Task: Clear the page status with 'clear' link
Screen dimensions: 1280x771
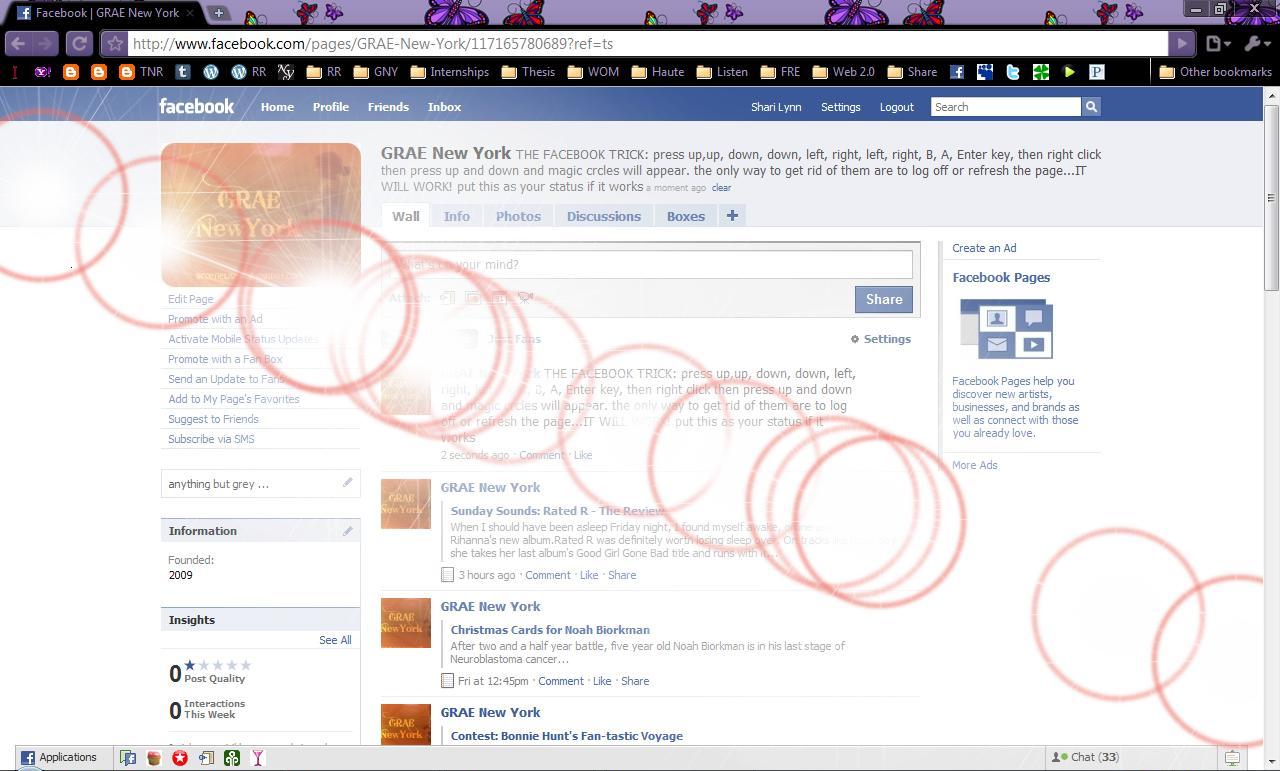Action: pos(721,188)
